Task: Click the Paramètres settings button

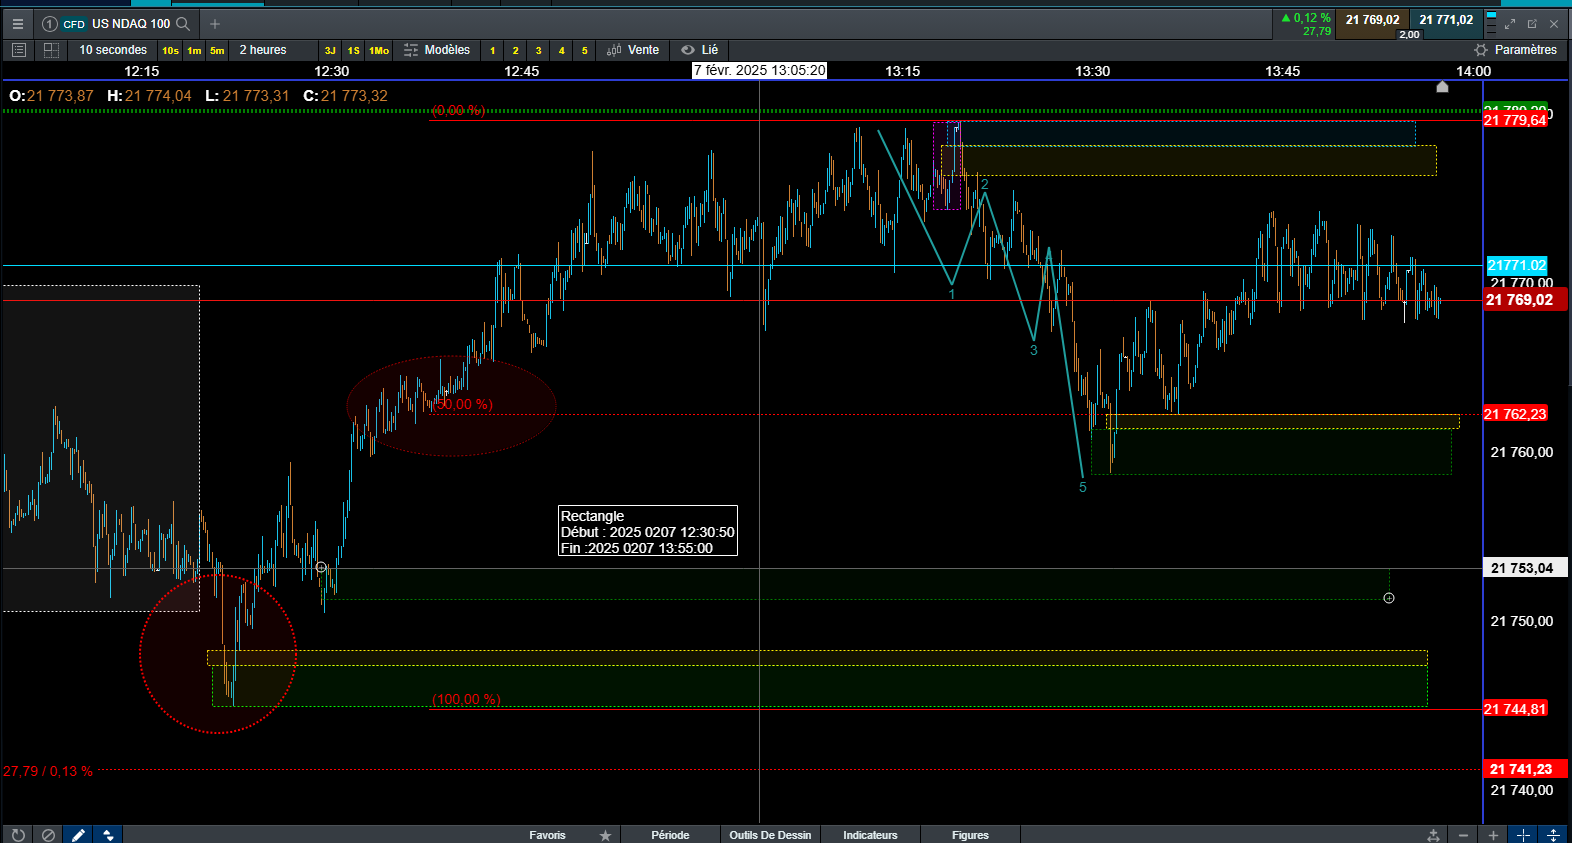Action: pos(1515,50)
